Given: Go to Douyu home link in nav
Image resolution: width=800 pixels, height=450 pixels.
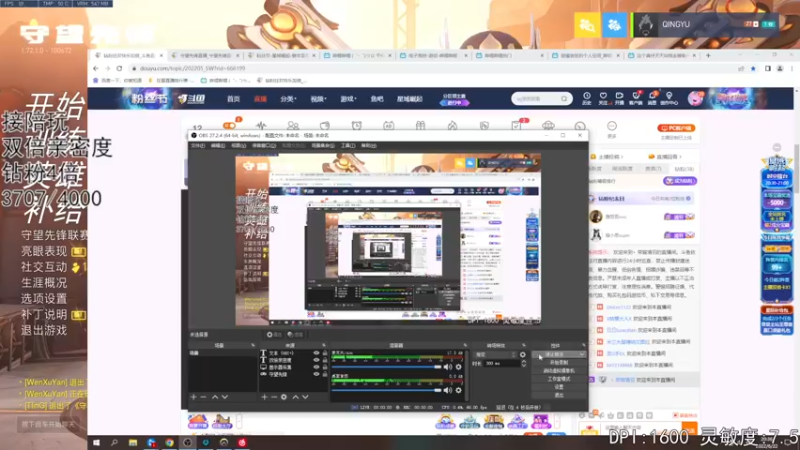Looking at the screenshot, I should [233, 99].
